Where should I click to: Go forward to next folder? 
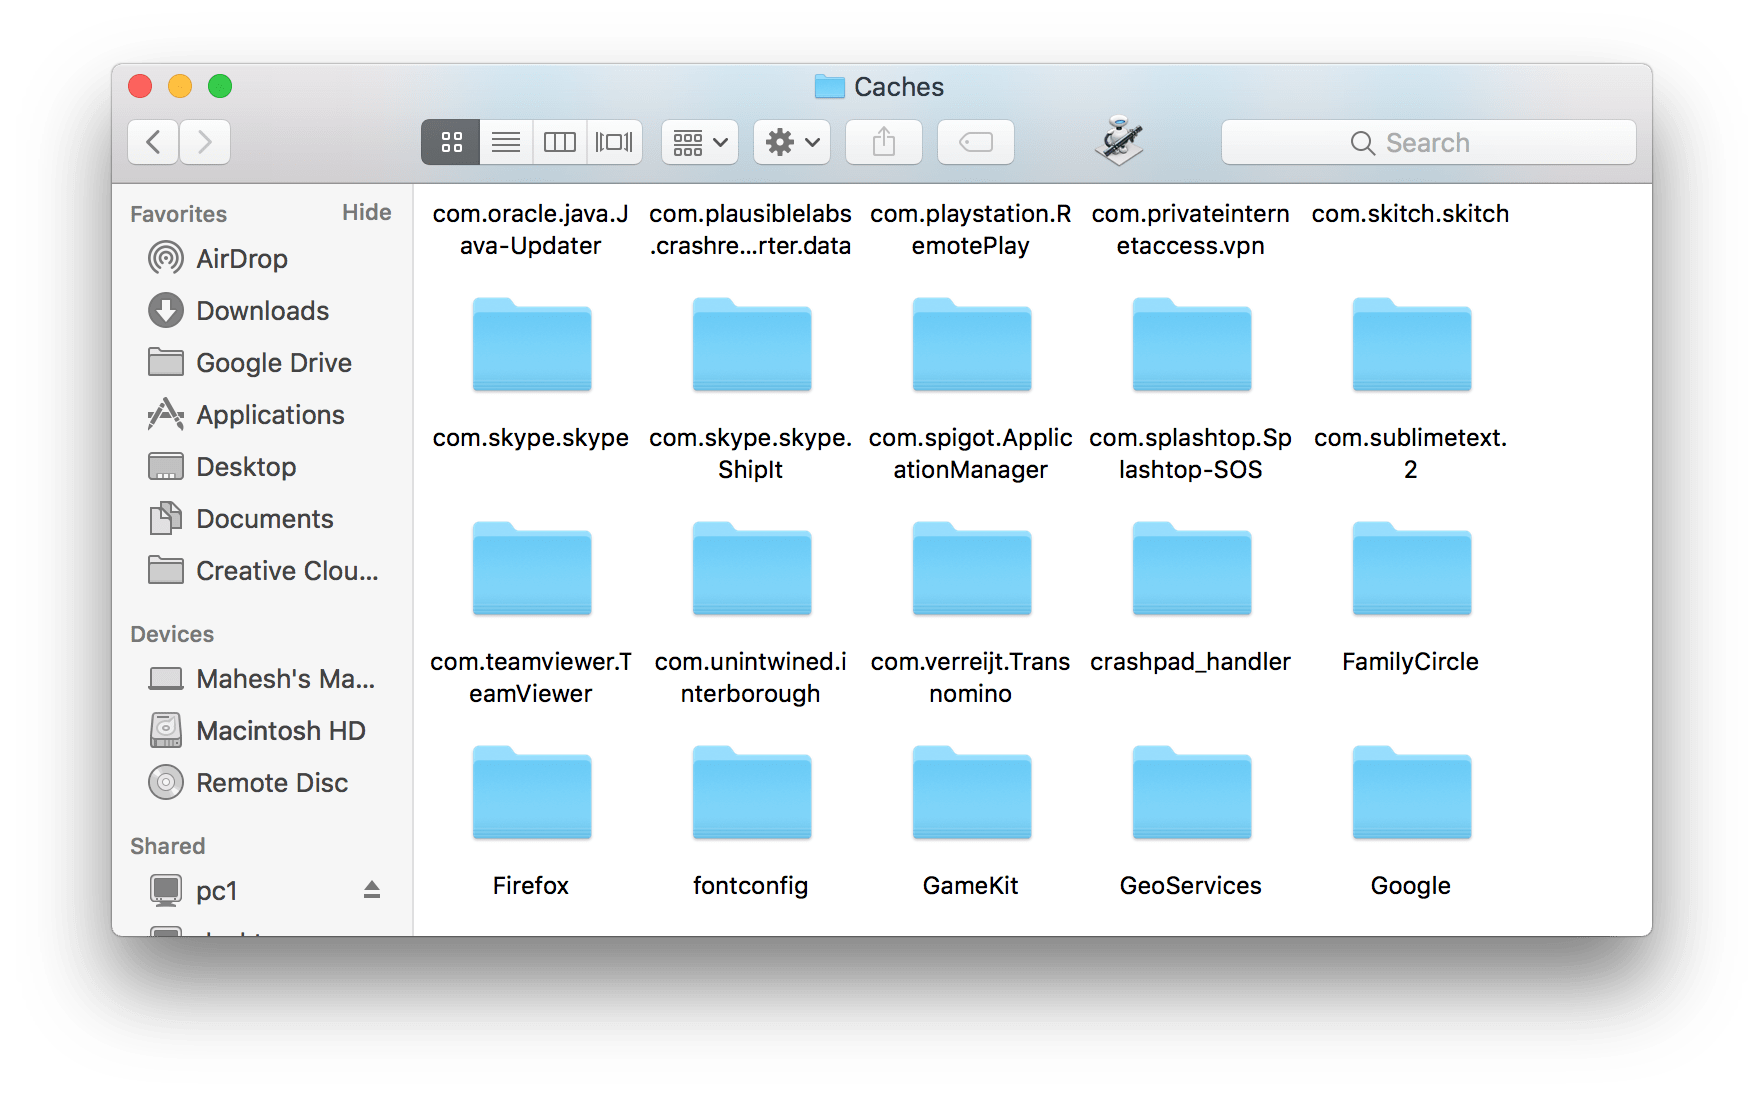(205, 142)
